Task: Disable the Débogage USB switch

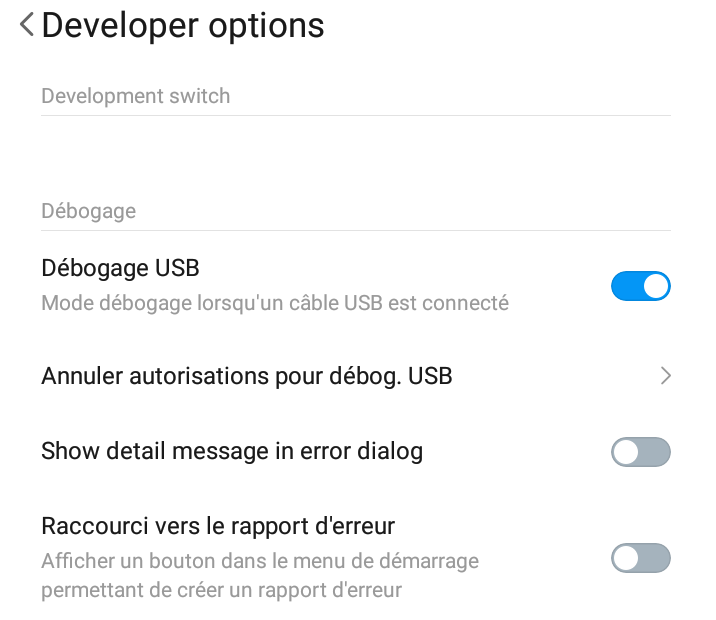Action: (641, 286)
